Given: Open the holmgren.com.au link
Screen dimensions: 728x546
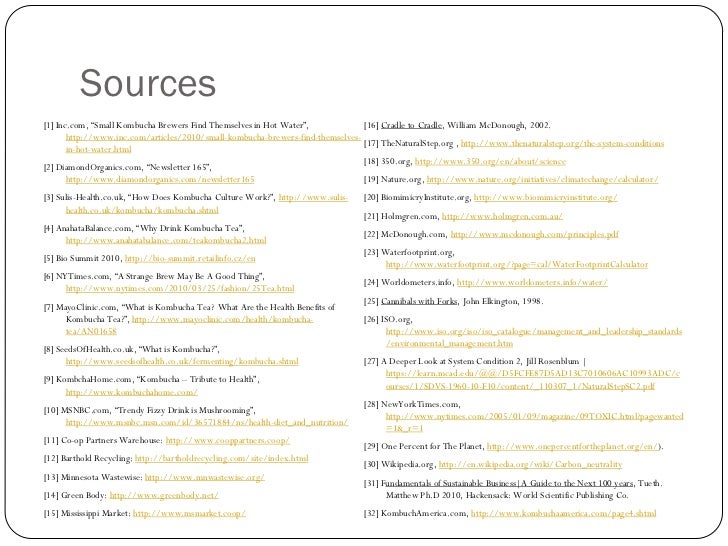Looking at the screenshot, I should click(502, 216).
